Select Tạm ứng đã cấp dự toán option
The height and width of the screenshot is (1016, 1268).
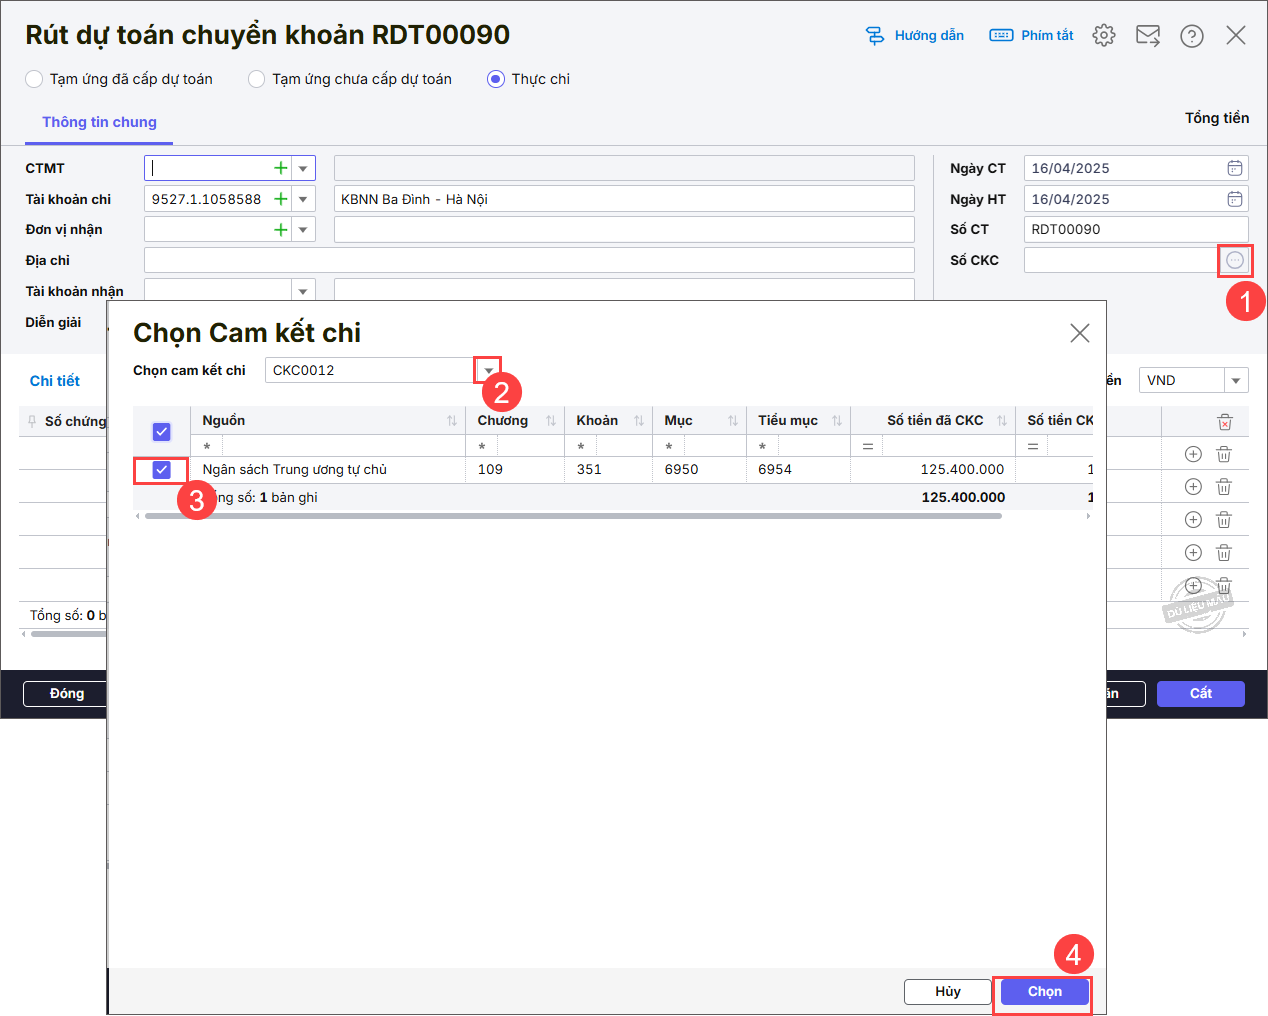[x=35, y=79]
